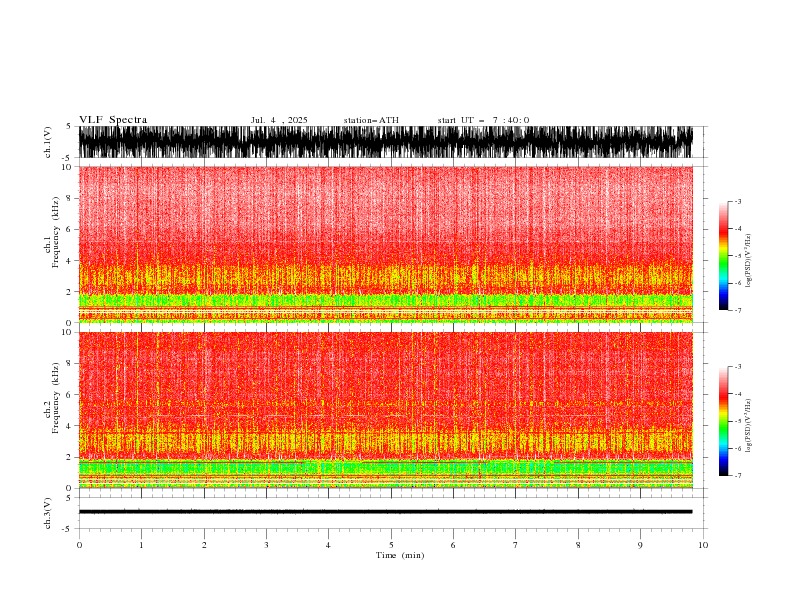
Task: Click the "-5" tick on the ch.1 colorbar
Action: (x=738, y=256)
